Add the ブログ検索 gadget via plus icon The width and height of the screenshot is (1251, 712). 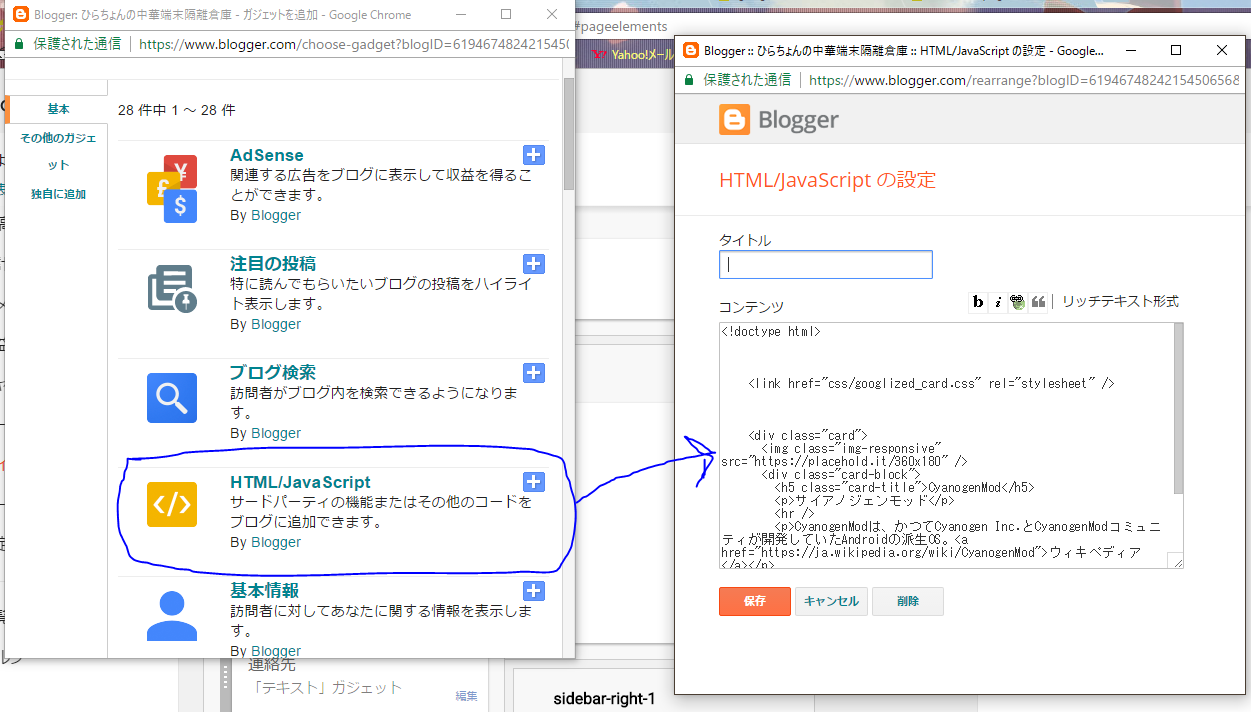534,373
